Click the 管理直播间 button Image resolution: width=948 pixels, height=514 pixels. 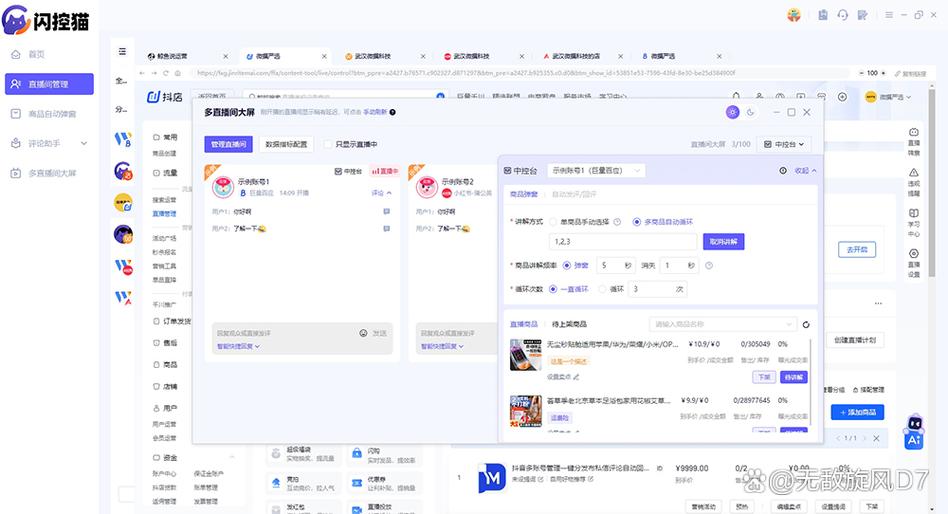point(229,144)
